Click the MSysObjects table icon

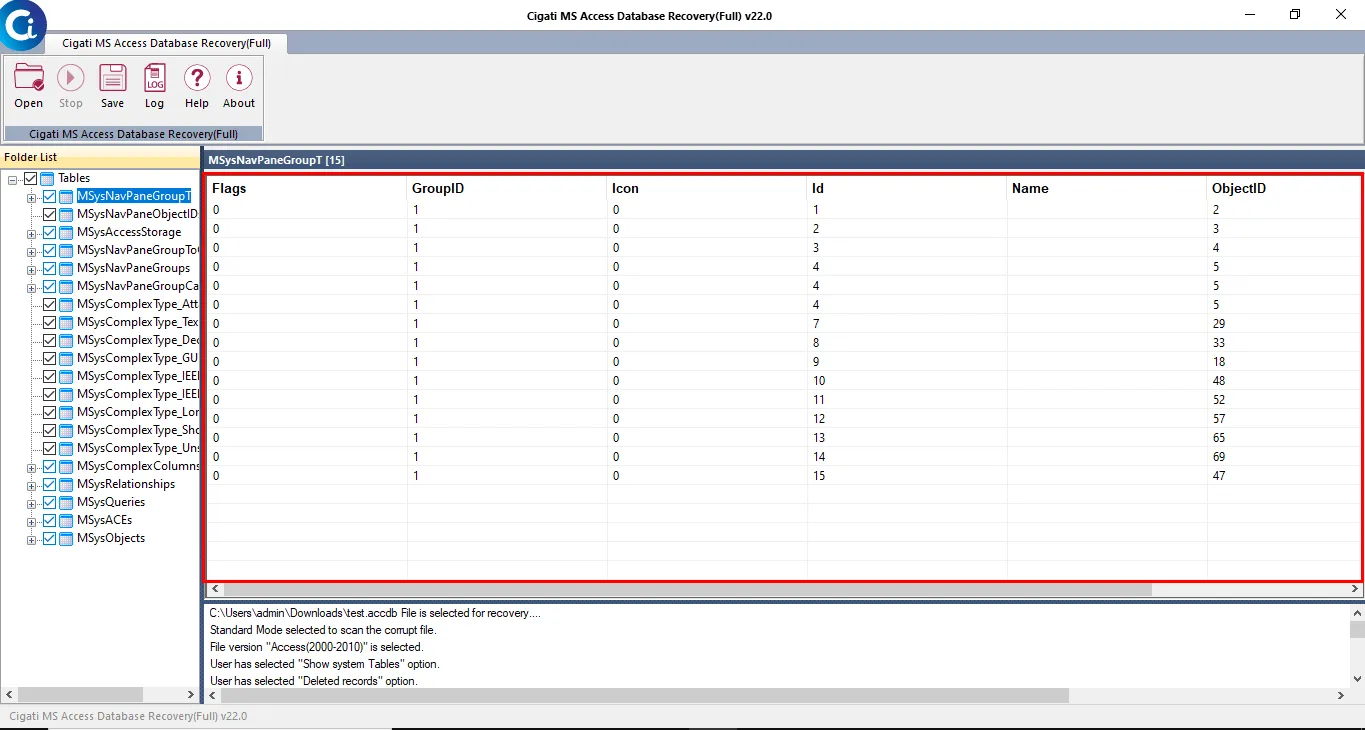[67, 538]
